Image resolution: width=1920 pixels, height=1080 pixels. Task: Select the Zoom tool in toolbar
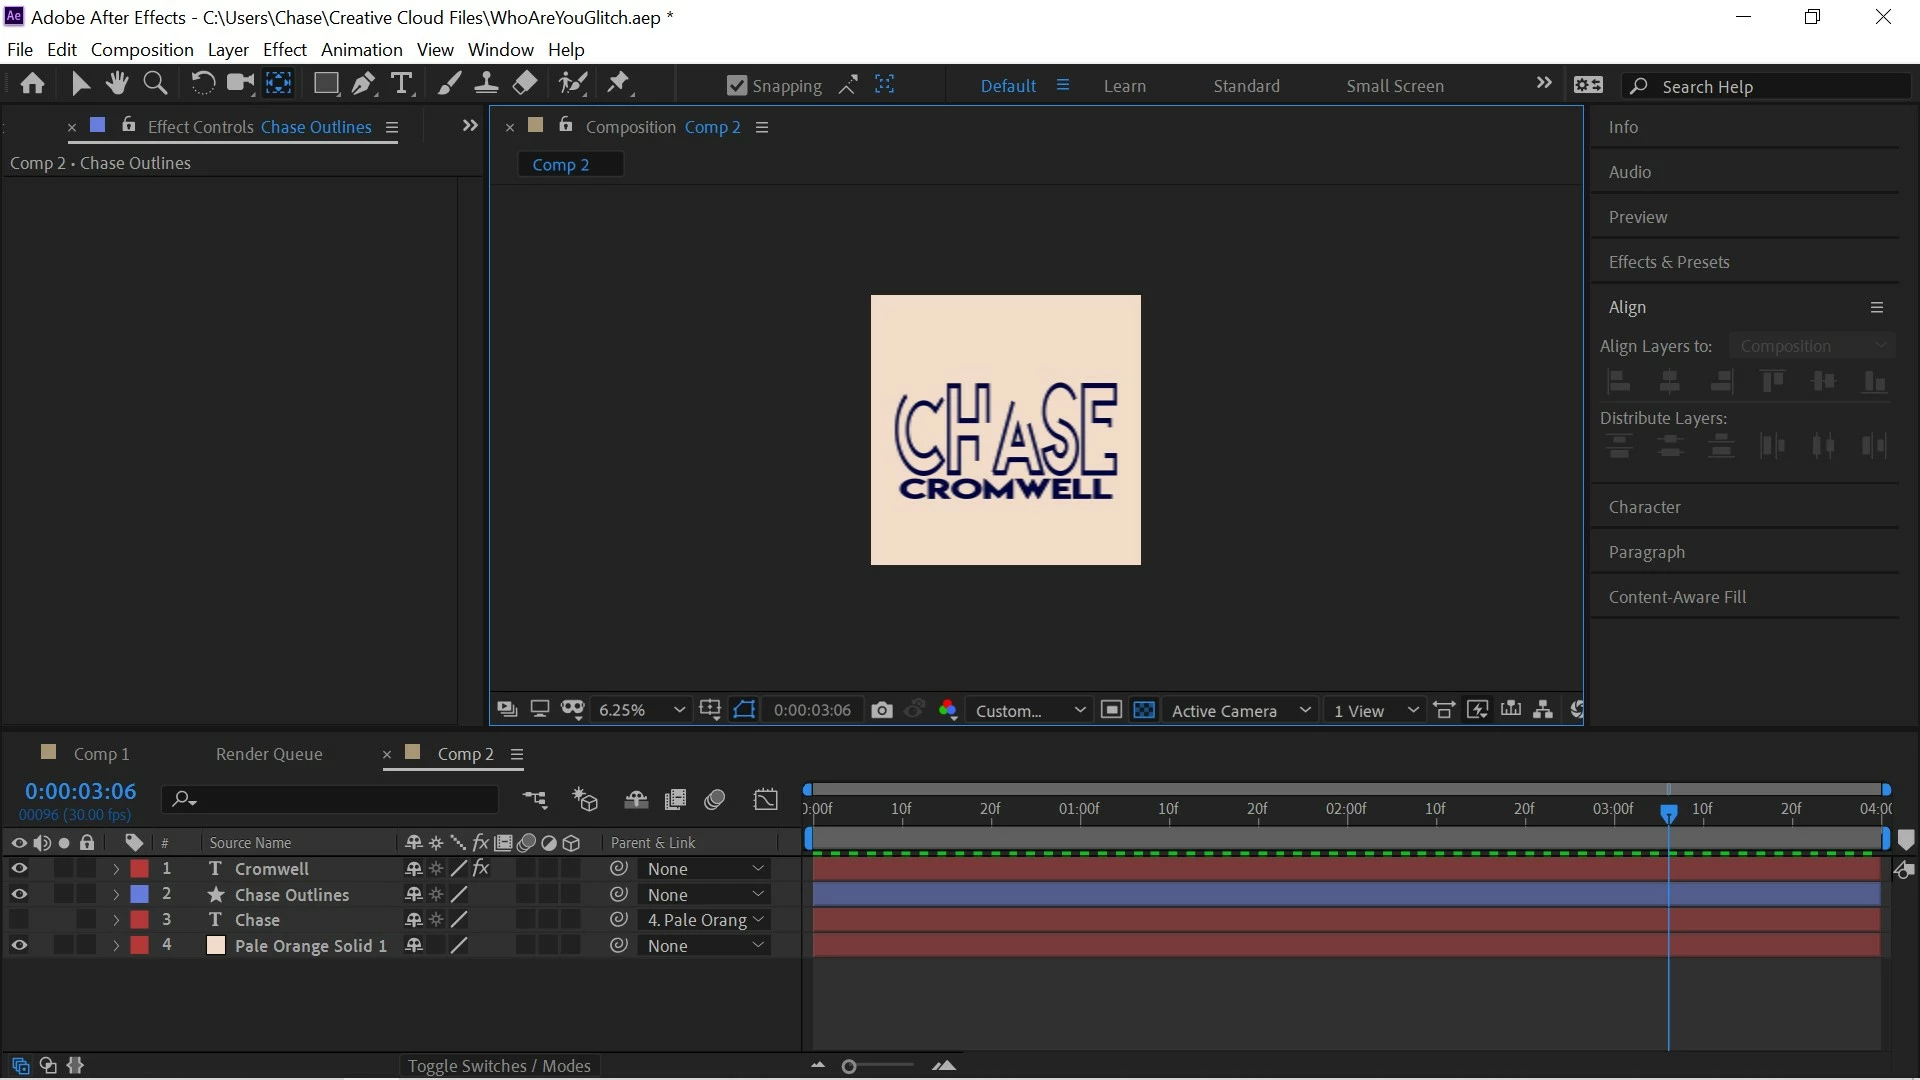coord(155,84)
